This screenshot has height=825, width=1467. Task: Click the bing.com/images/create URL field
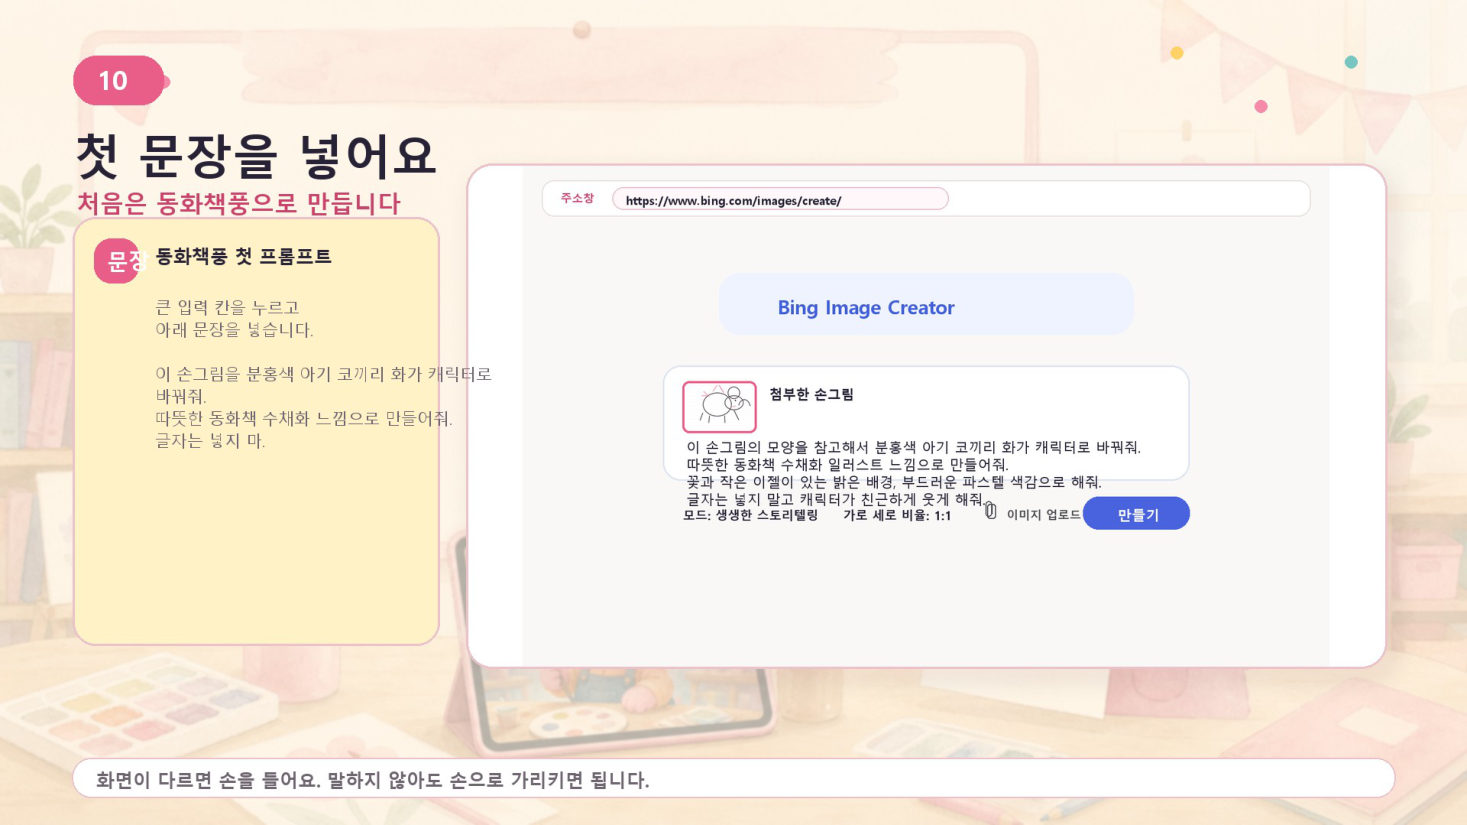[780, 200]
